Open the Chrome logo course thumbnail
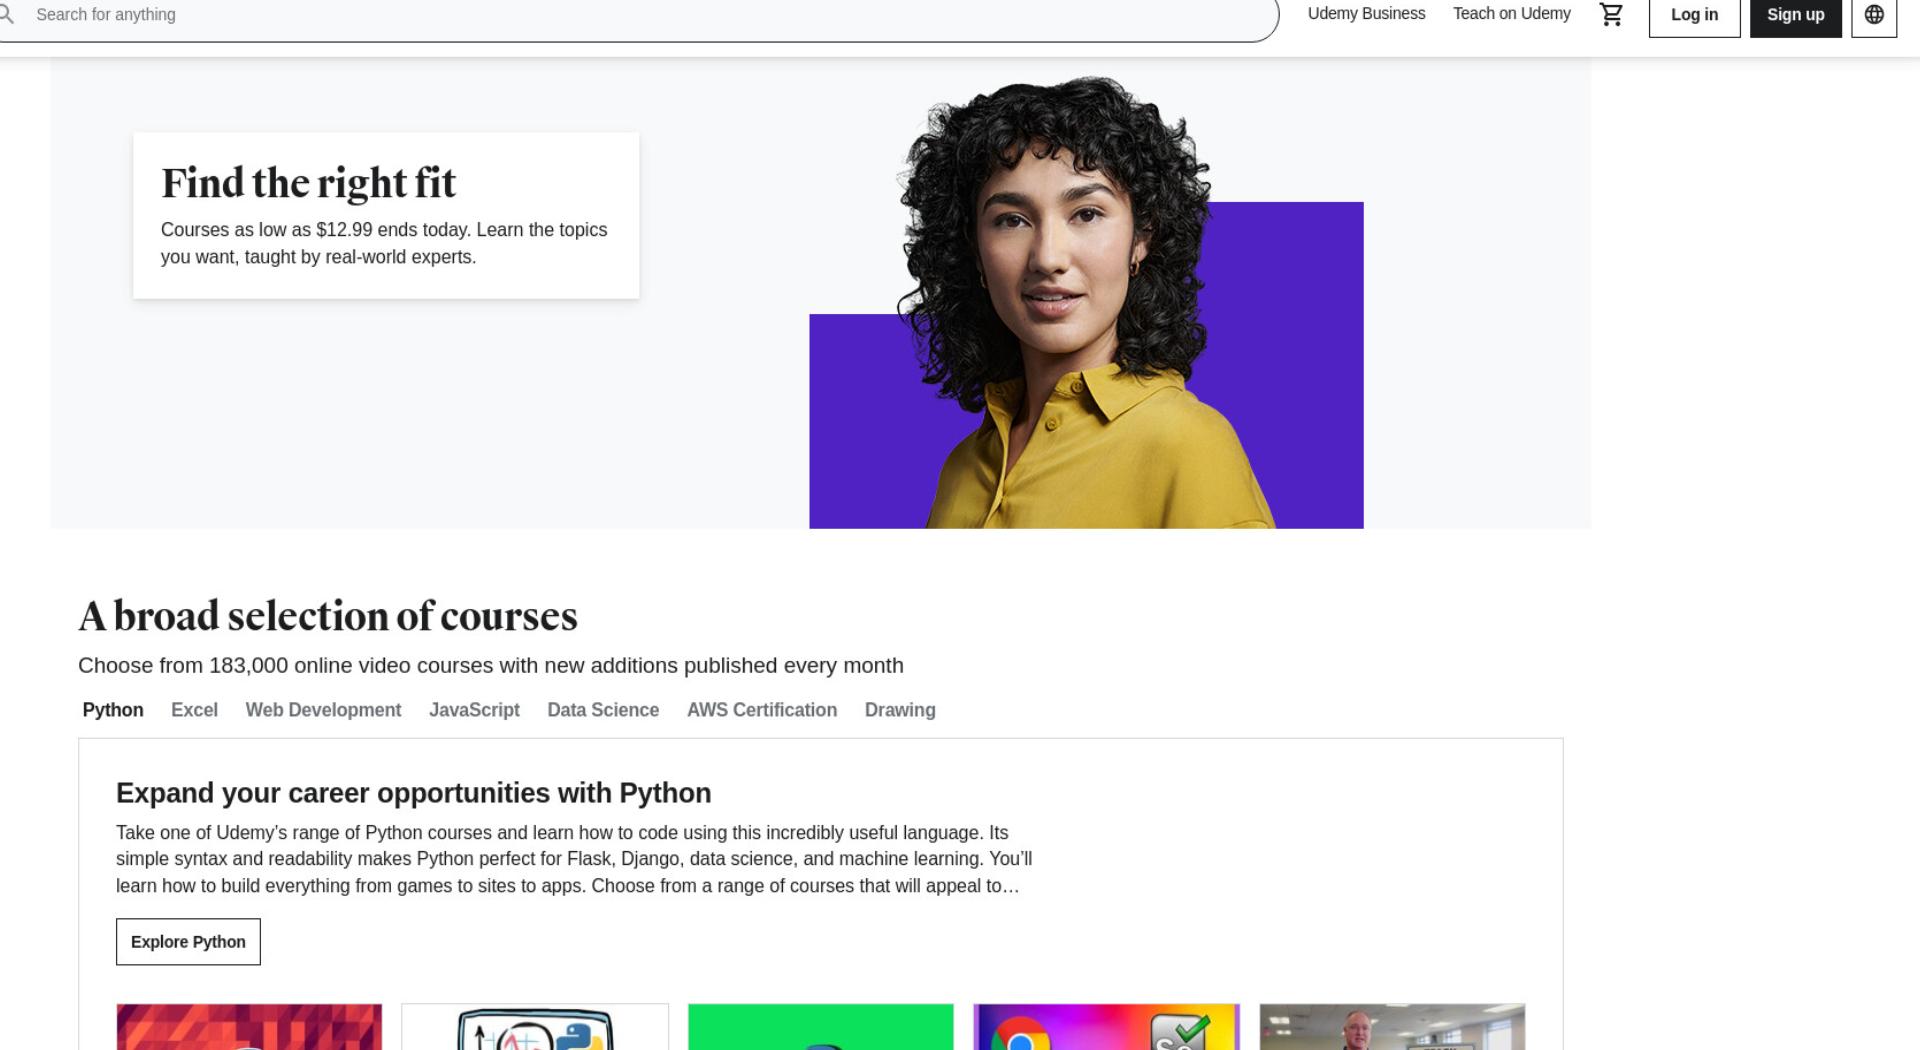The width and height of the screenshot is (1920, 1050). point(1106,1027)
